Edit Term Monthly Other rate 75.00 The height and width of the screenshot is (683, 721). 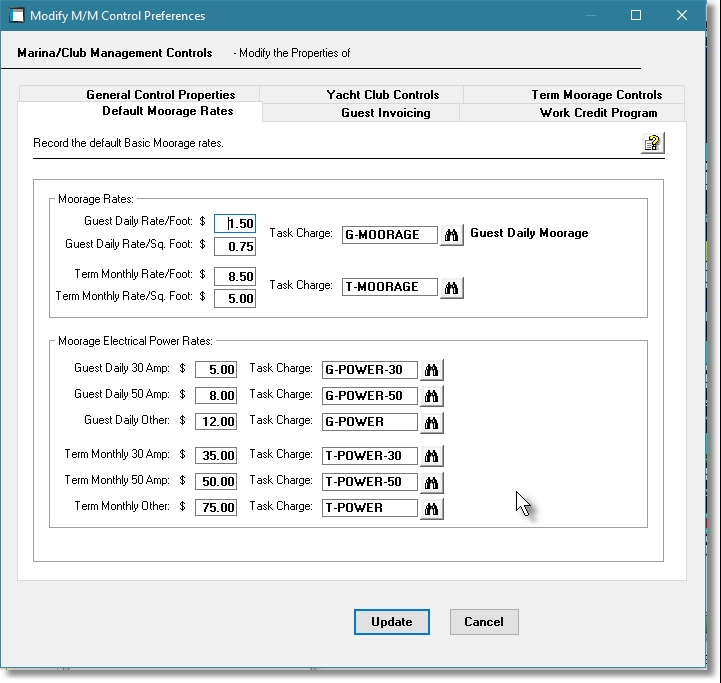click(216, 507)
